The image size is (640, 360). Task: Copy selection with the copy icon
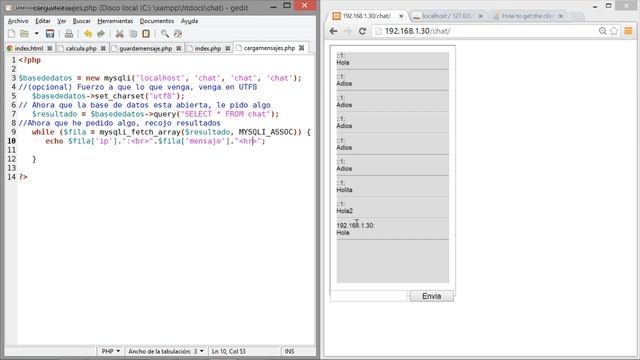(133, 34)
